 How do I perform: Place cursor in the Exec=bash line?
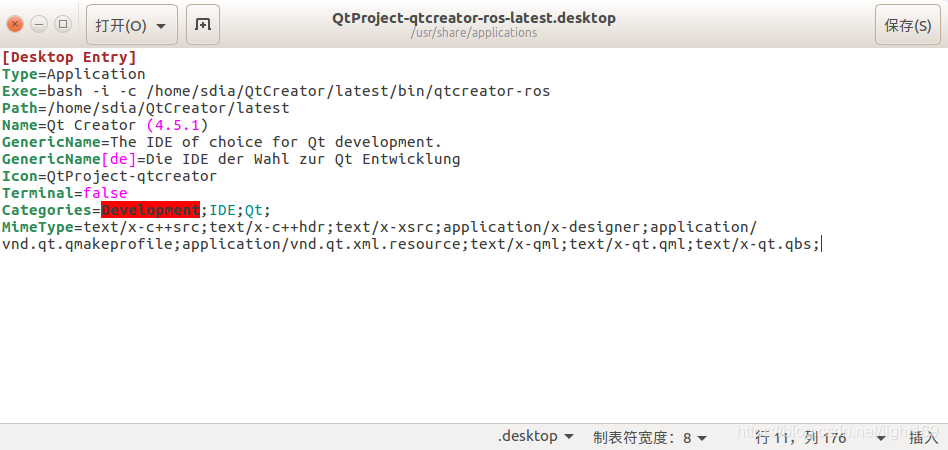tap(276, 91)
